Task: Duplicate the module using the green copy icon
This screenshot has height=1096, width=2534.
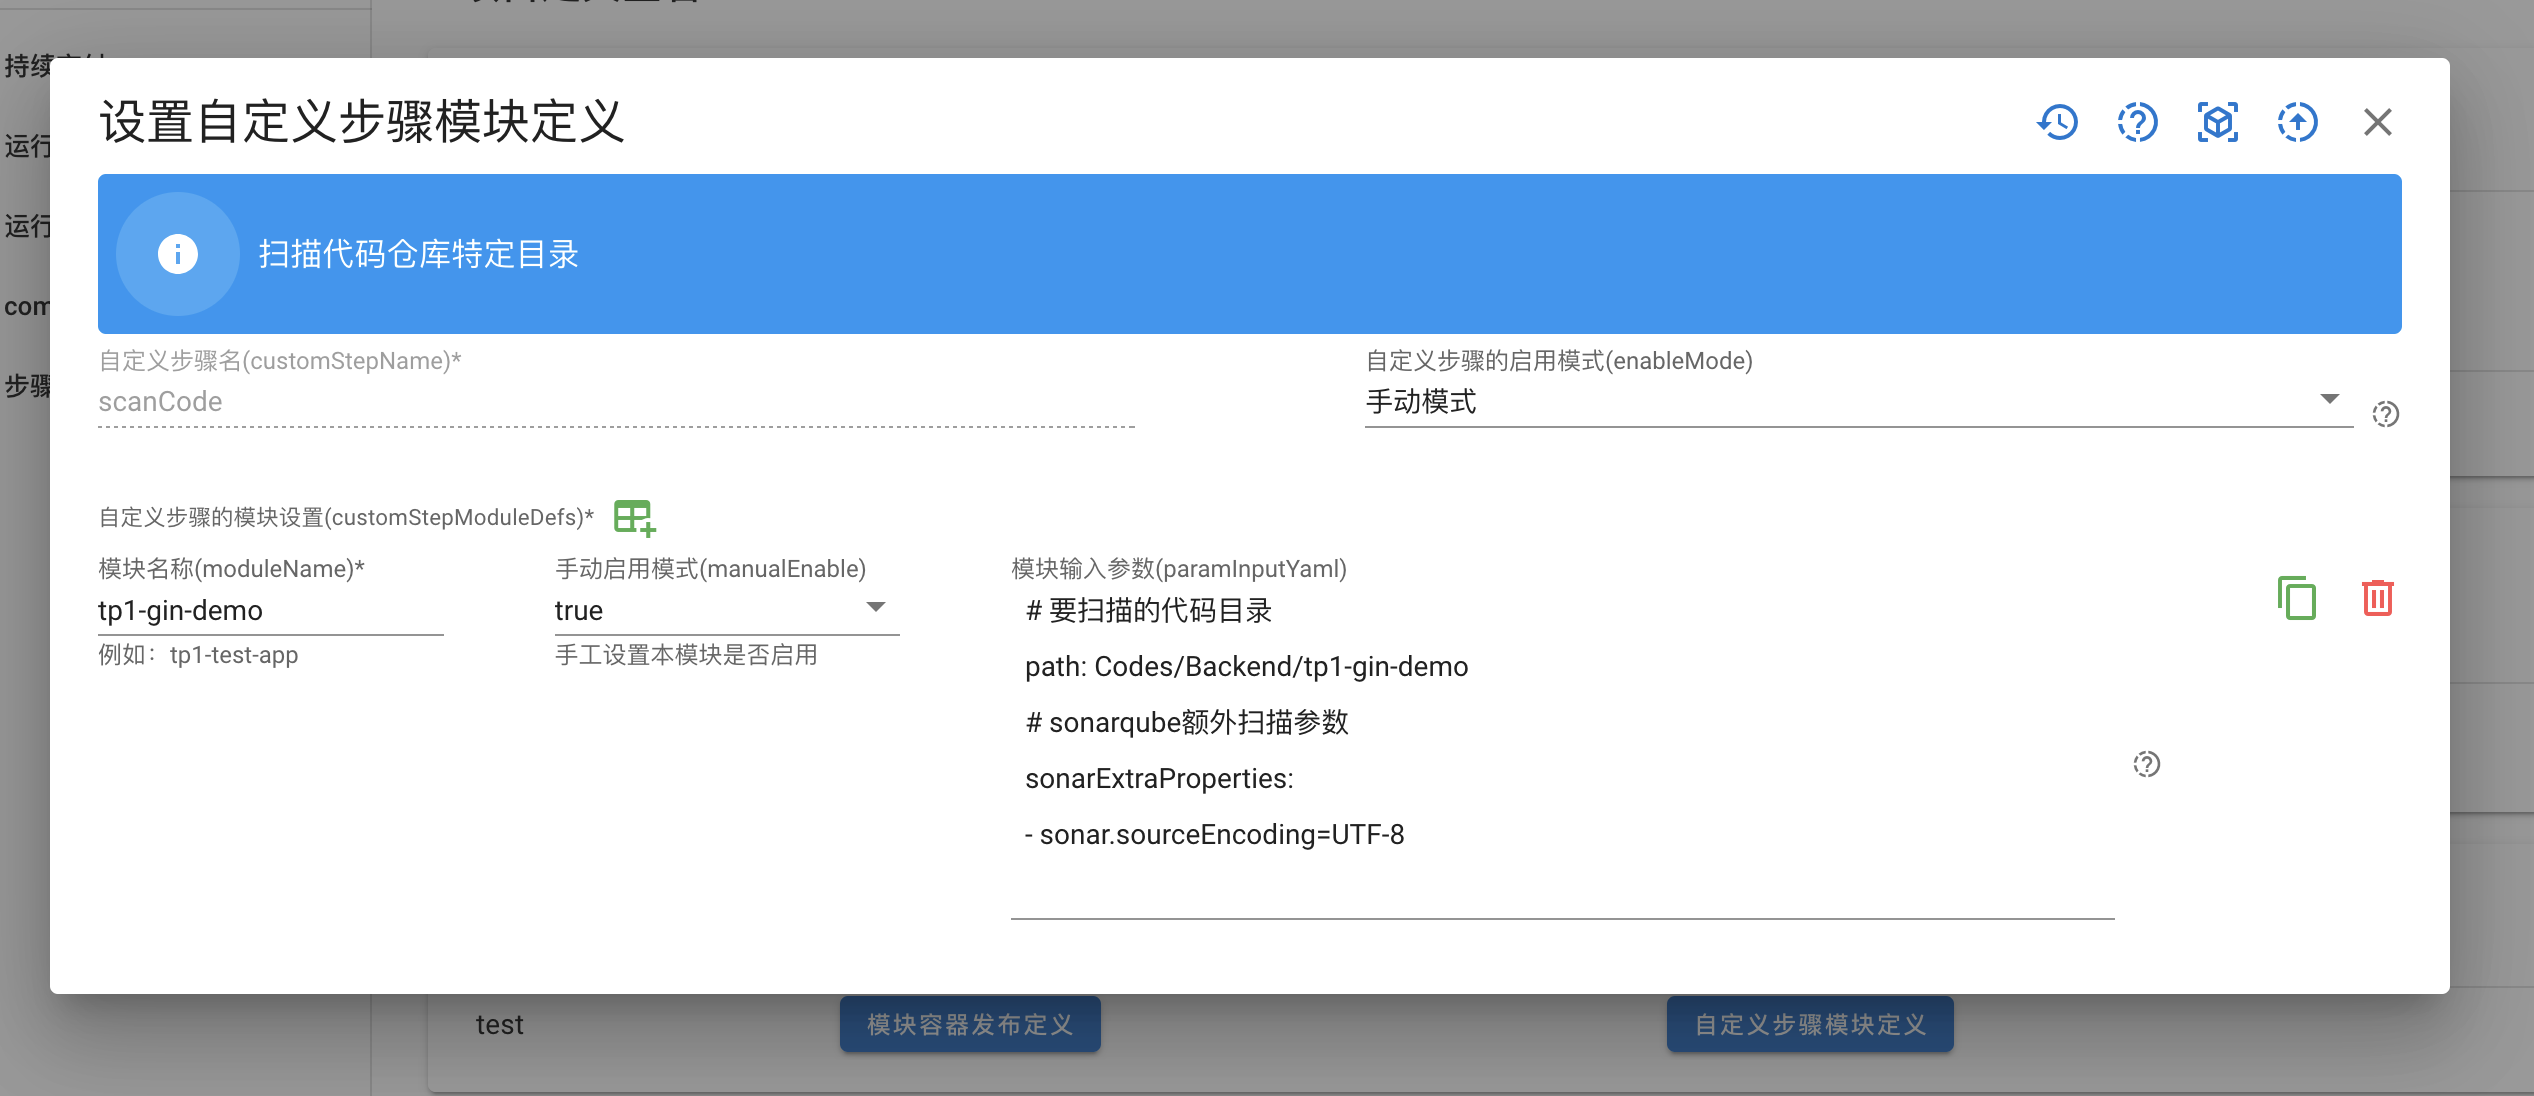Action: pos(2296,597)
